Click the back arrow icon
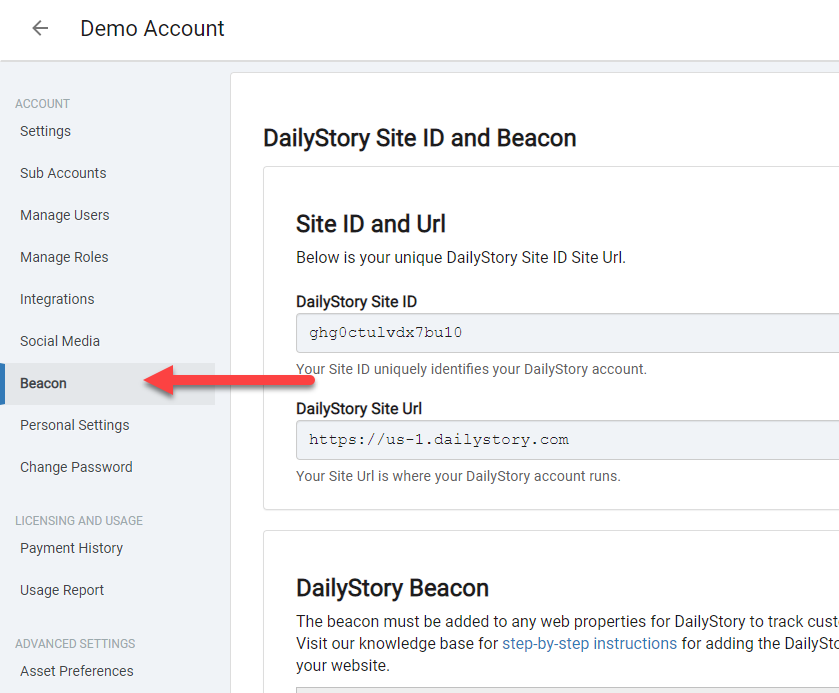The height and width of the screenshot is (693, 839). [40, 28]
